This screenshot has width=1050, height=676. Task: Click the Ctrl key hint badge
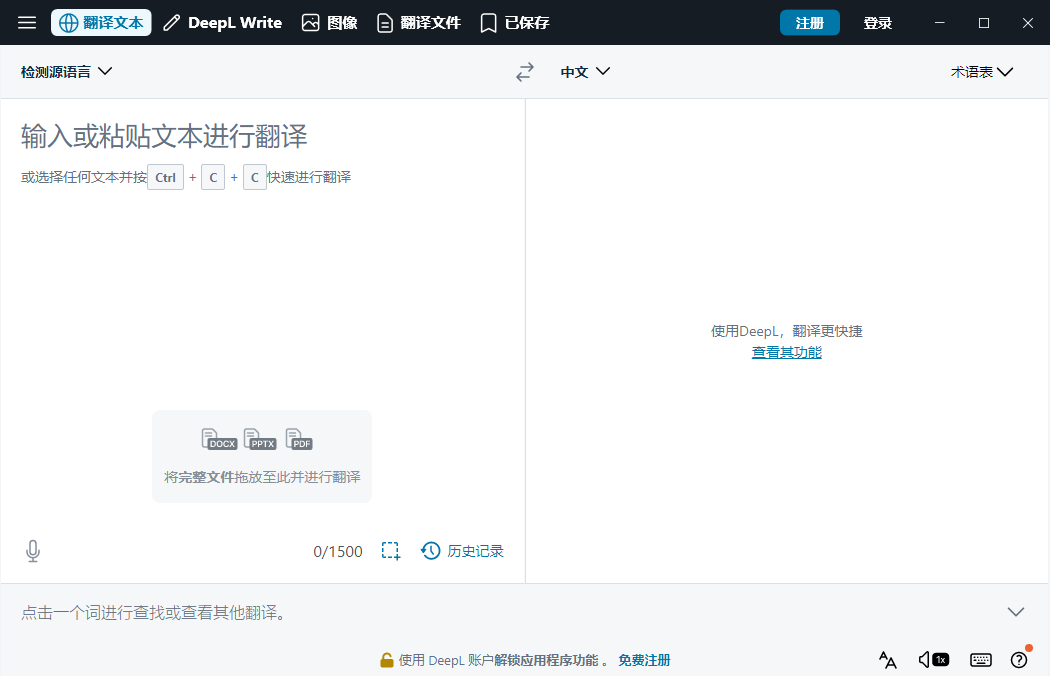(165, 178)
